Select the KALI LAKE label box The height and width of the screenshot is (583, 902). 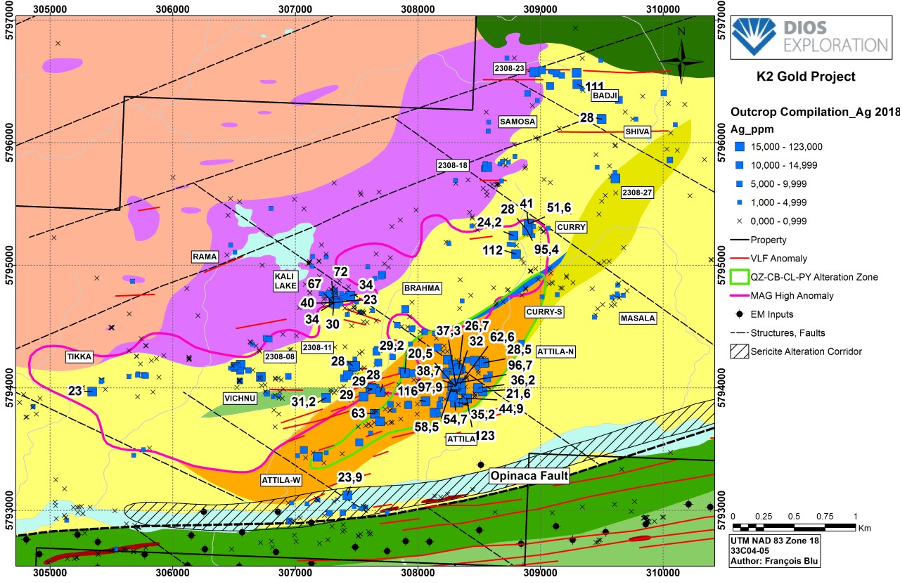[x=285, y=281]
